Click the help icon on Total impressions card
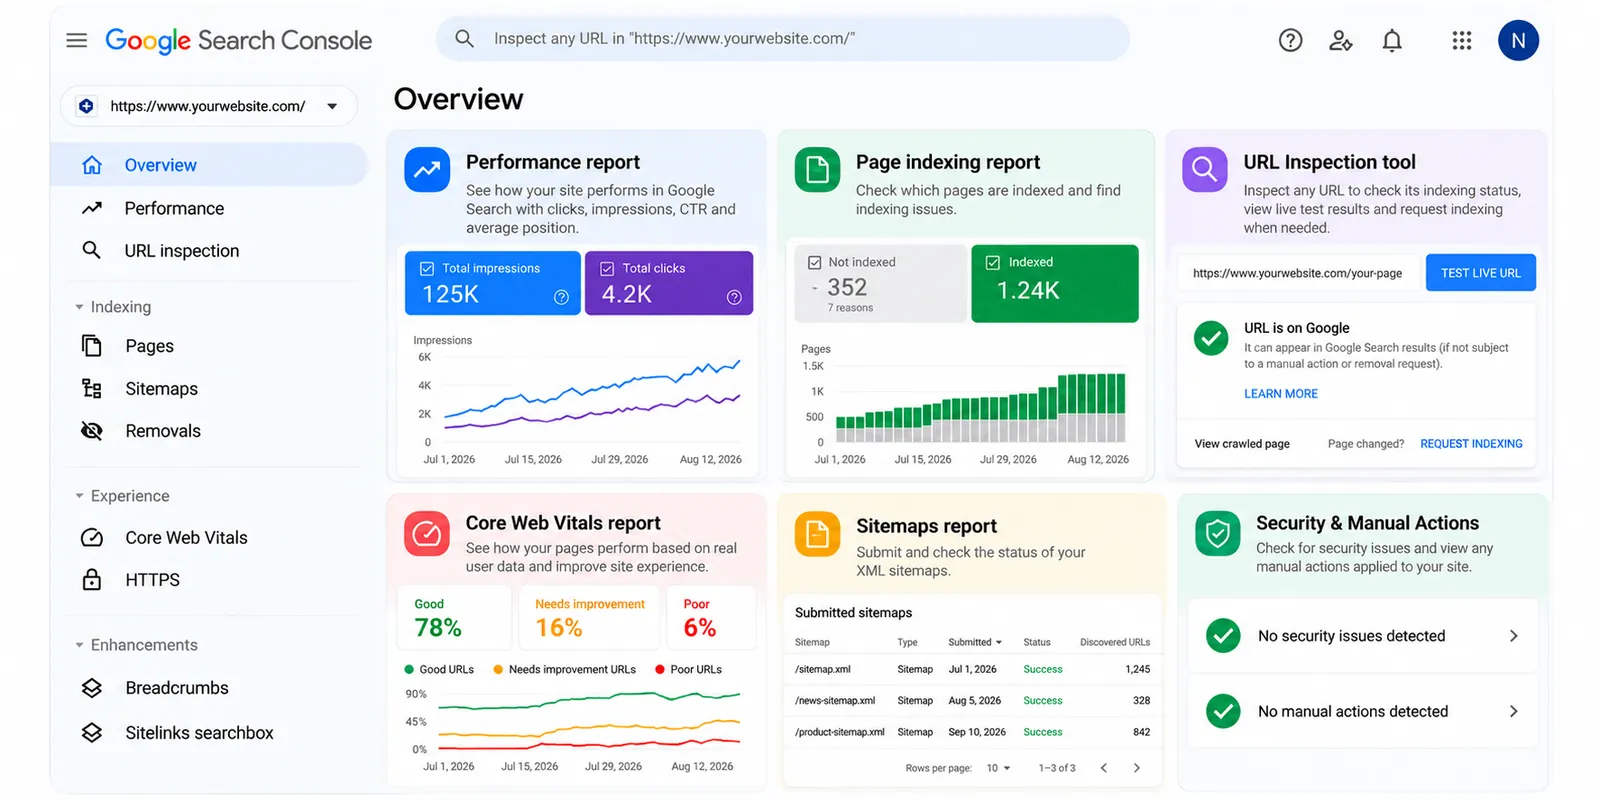 coord(562,297)
